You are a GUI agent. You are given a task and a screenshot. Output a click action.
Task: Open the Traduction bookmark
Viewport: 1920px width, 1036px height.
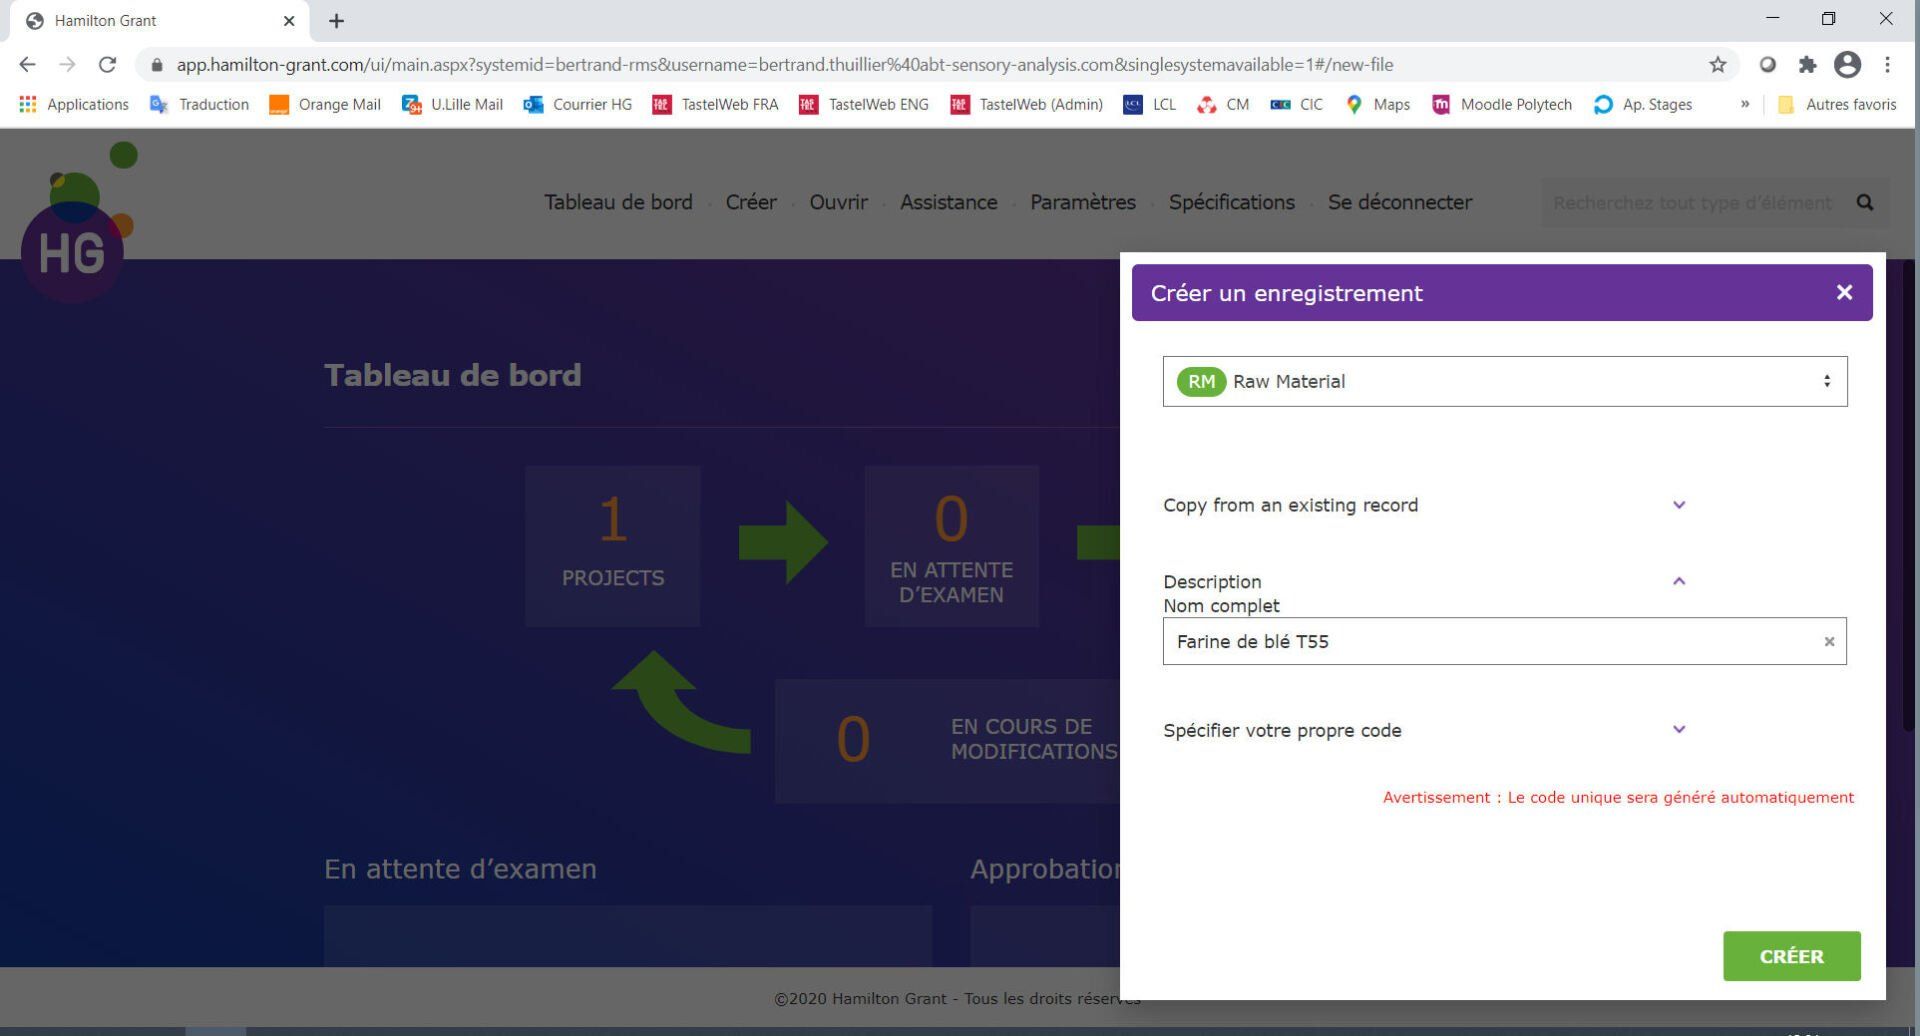point(212,104)
